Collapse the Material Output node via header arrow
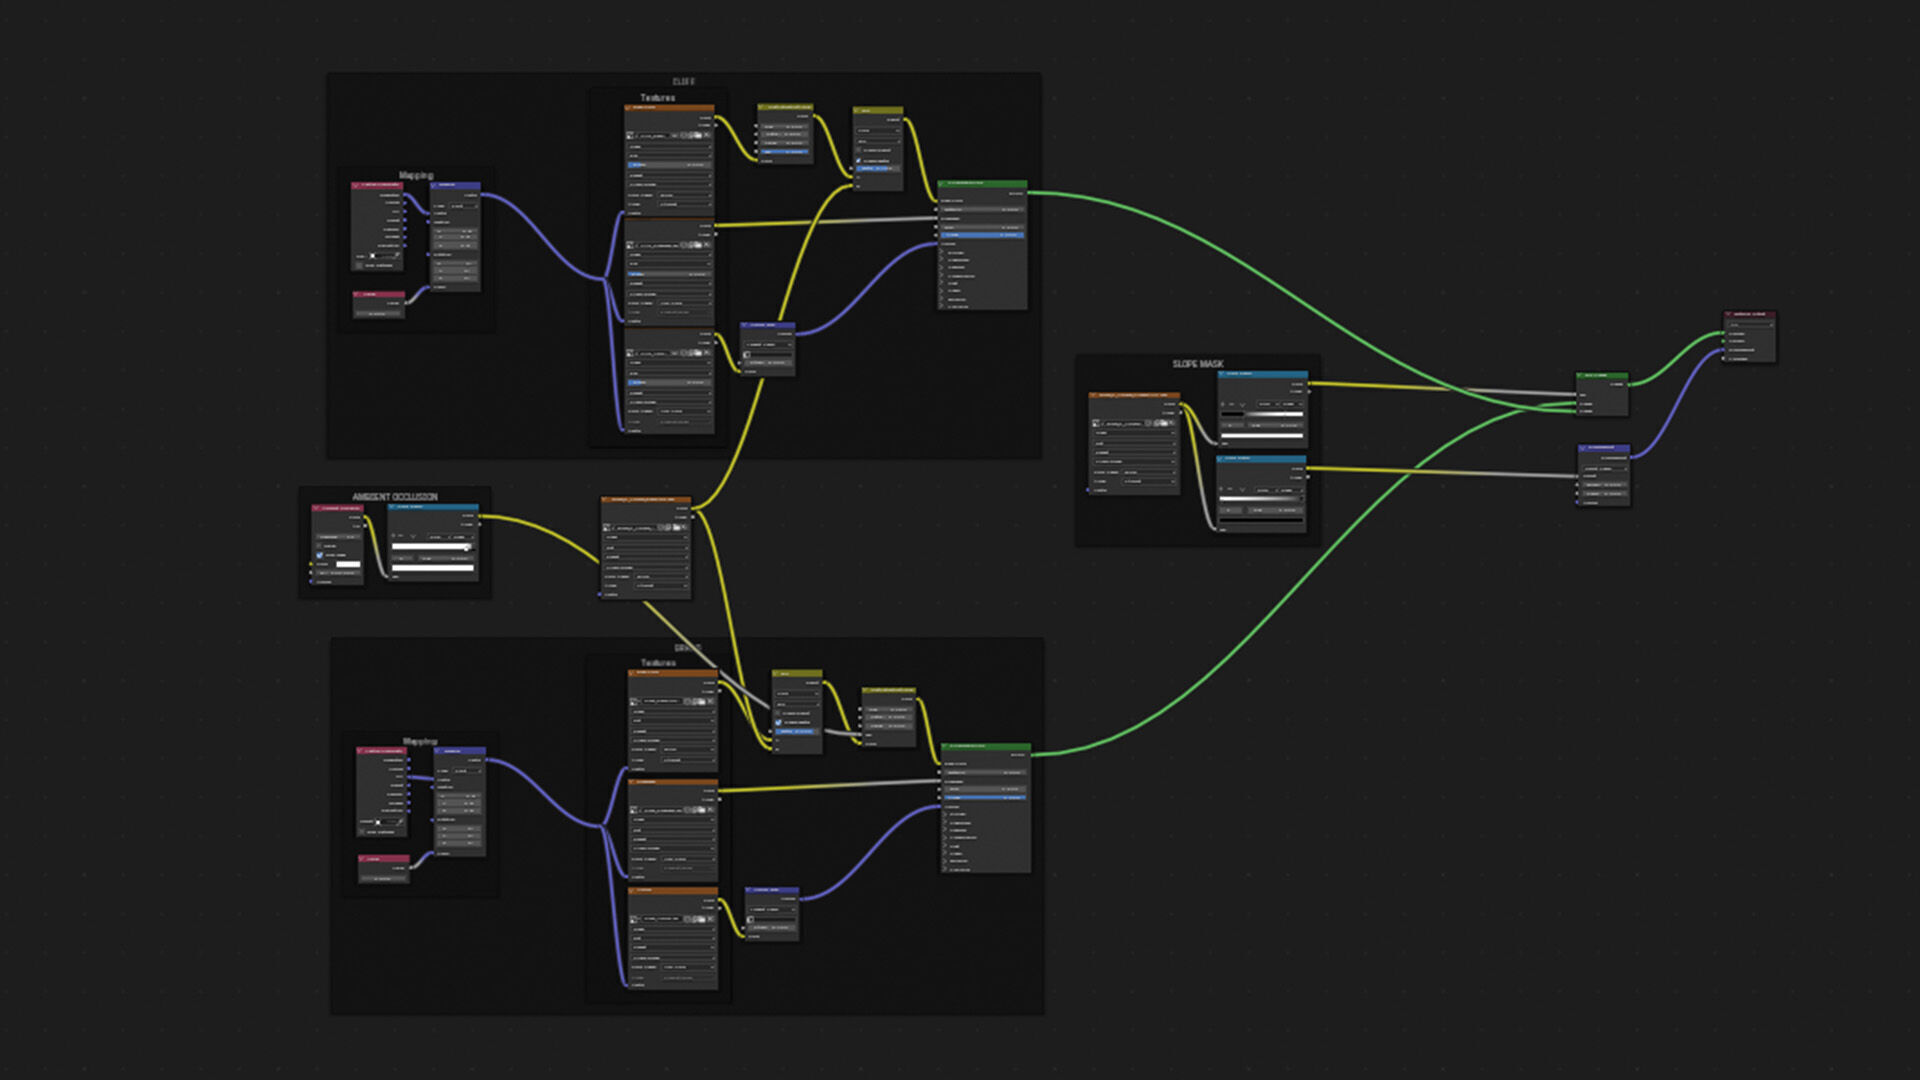Image resolution: width=1920 pixels, height=1080 pixels. coord(1728,314)
